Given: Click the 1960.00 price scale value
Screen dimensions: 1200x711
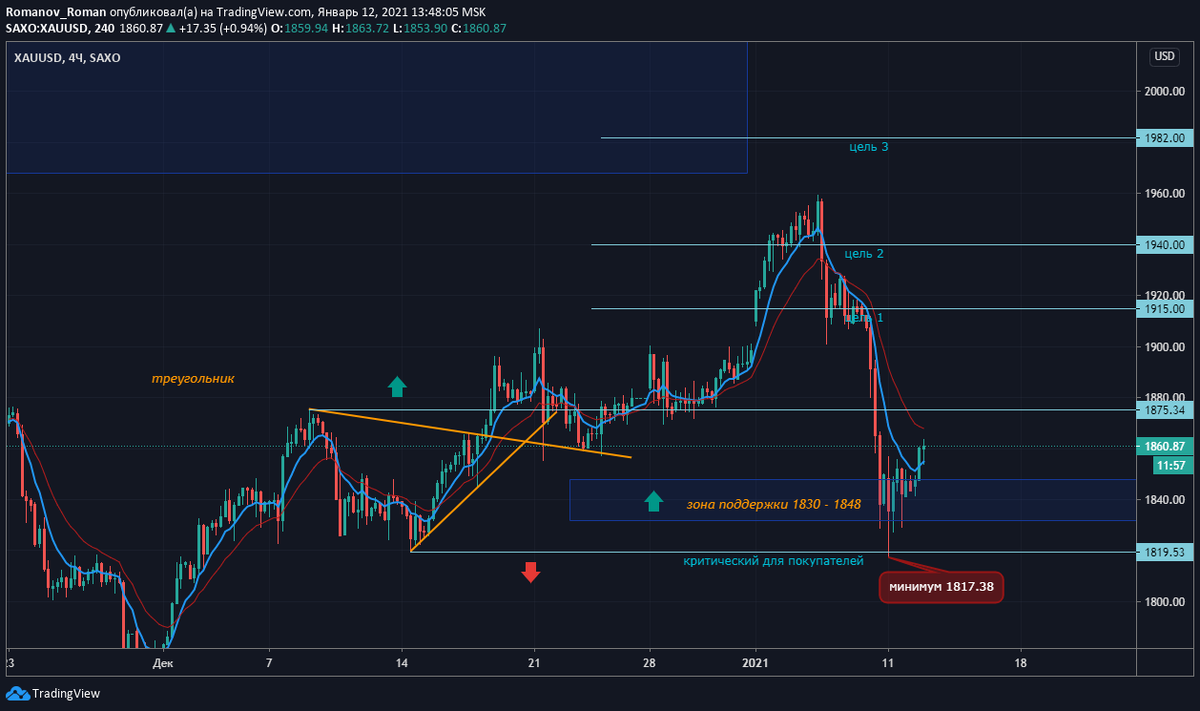Looking at the screenshot, I should (x=1165, y=194).
